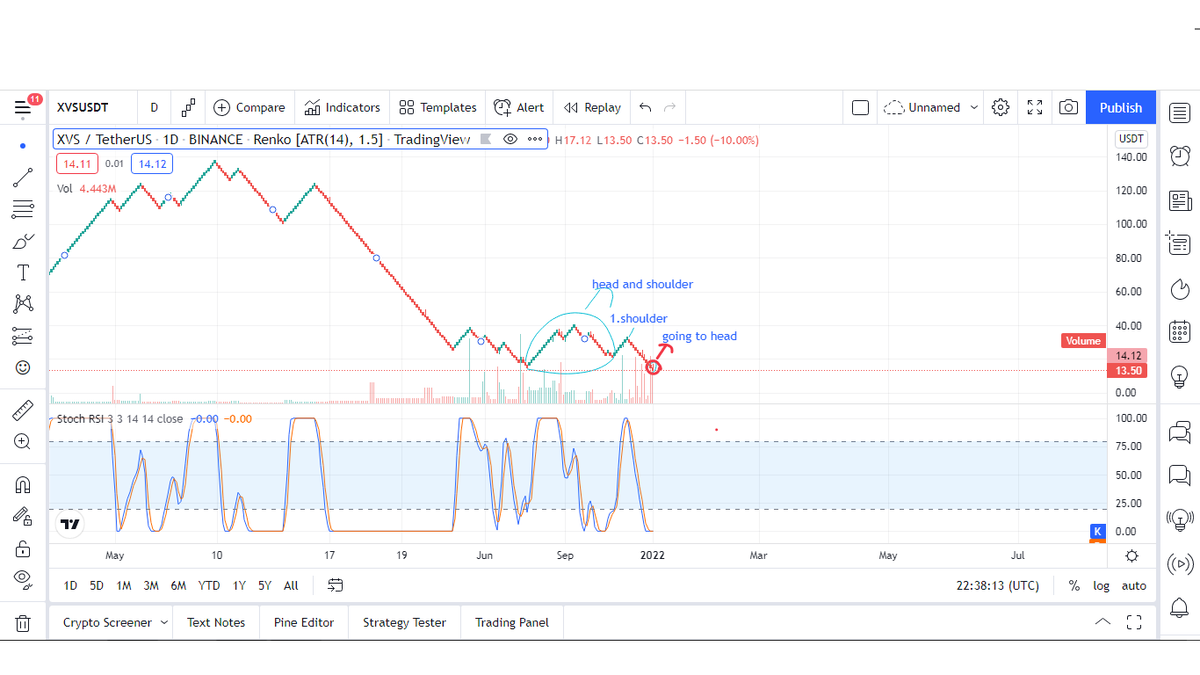Image resolution: width=1200 pixels, height=675 pixels.
Task: Open the emoji icons tool
Action: click(22, 368)
